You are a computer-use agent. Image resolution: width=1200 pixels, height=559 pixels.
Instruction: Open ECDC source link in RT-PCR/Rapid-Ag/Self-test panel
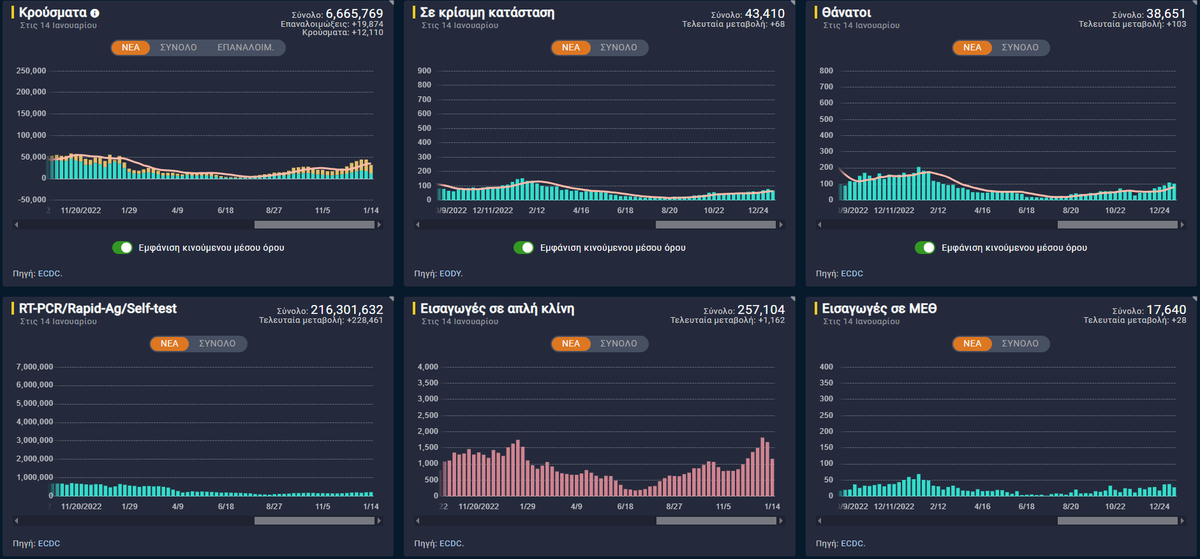click(50, 543)
